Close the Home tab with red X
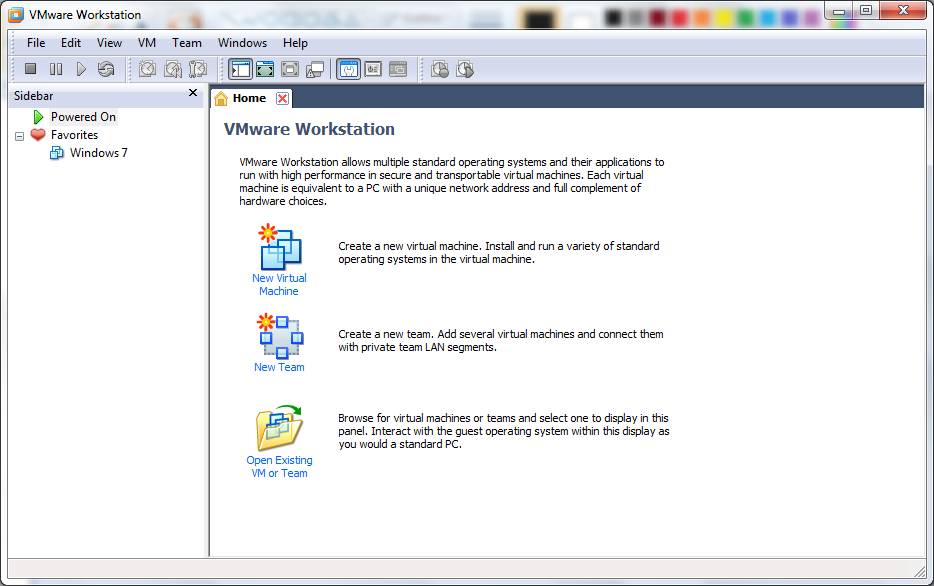Viewport: 934px width, 586px height. tap(283, 99)
